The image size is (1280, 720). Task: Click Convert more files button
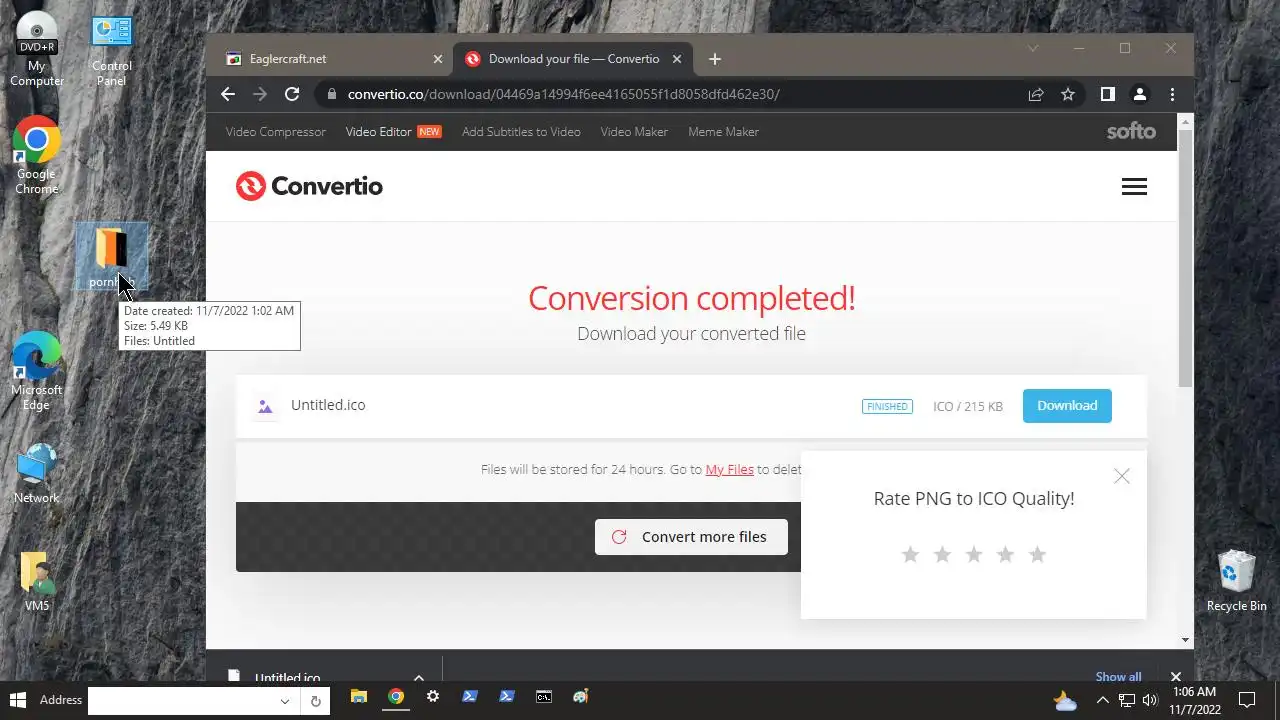(x=691, y=537)
